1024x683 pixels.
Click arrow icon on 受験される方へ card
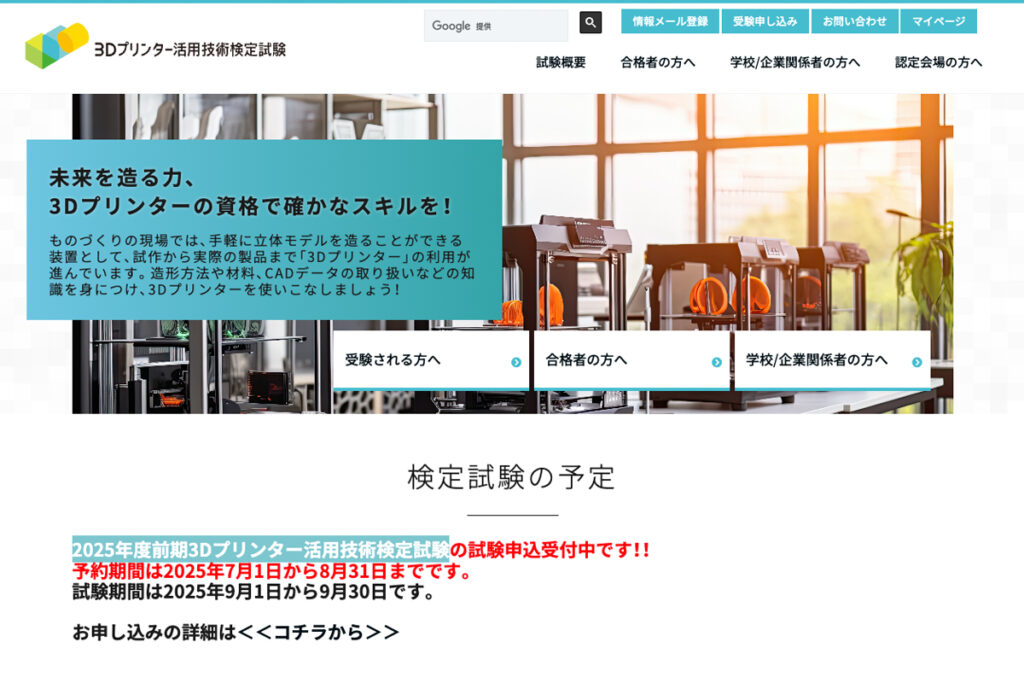[516, 362]
